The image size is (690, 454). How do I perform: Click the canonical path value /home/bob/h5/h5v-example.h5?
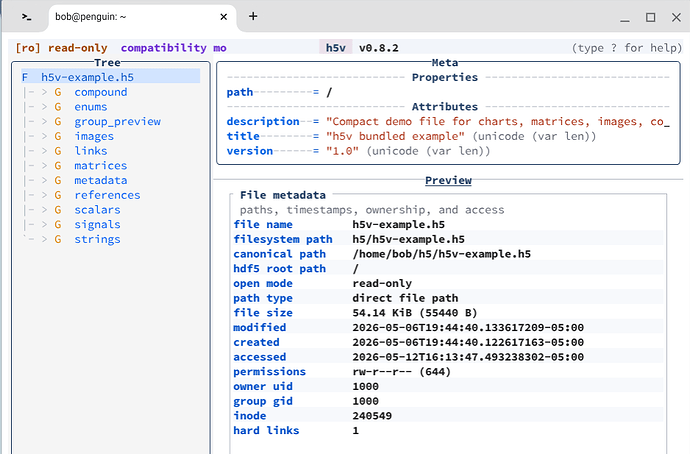click(442, 254)
